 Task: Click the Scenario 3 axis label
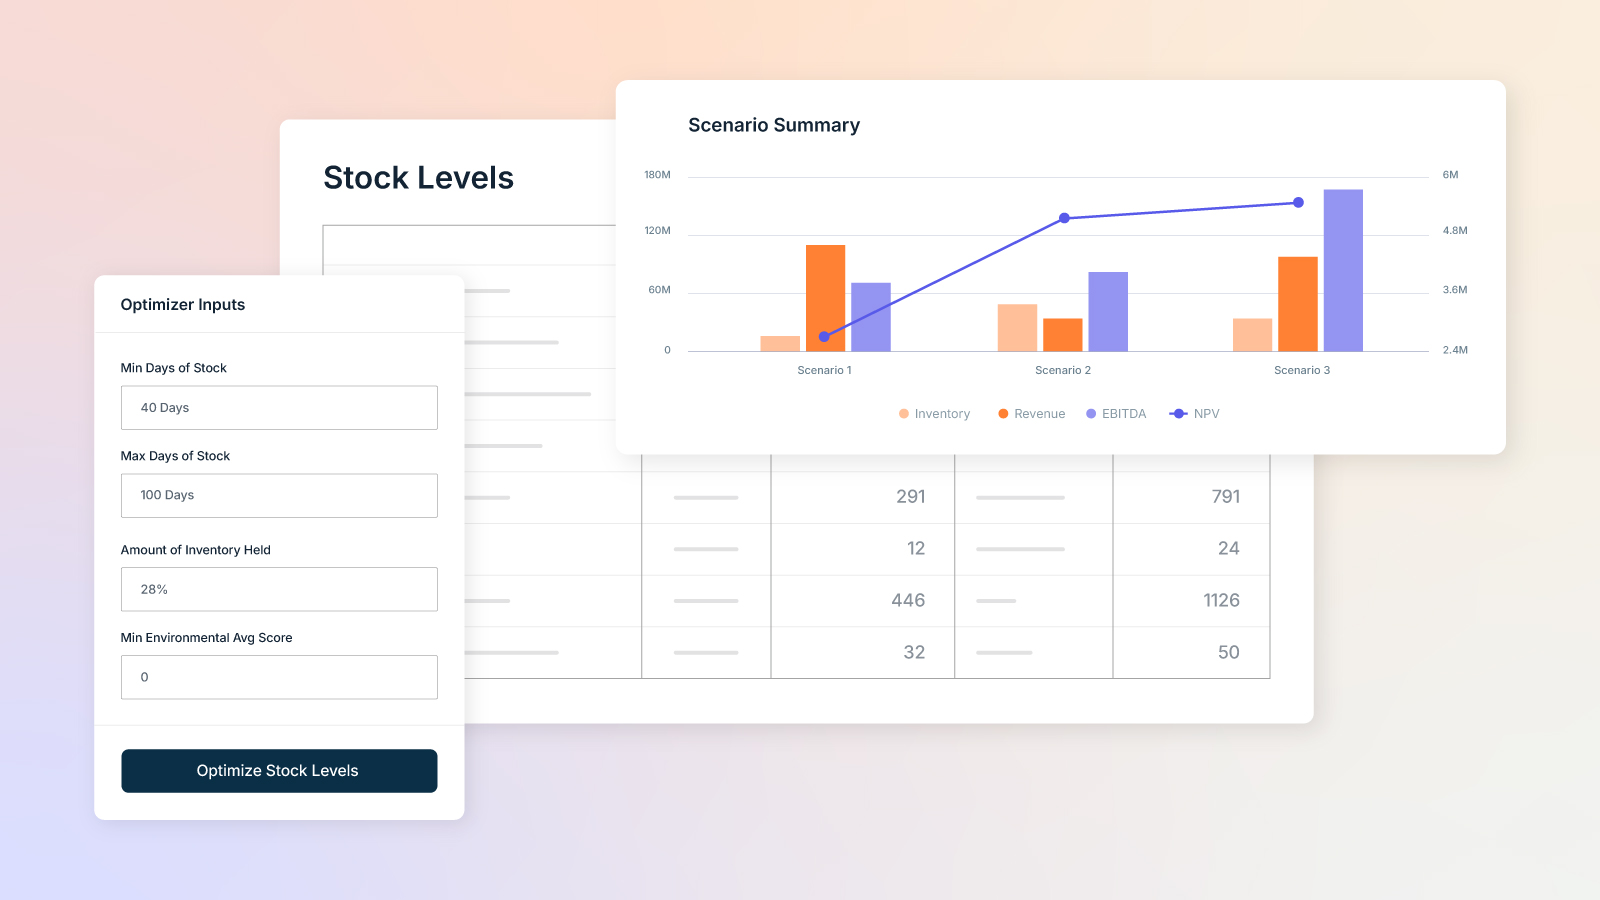coord(1302,371)
